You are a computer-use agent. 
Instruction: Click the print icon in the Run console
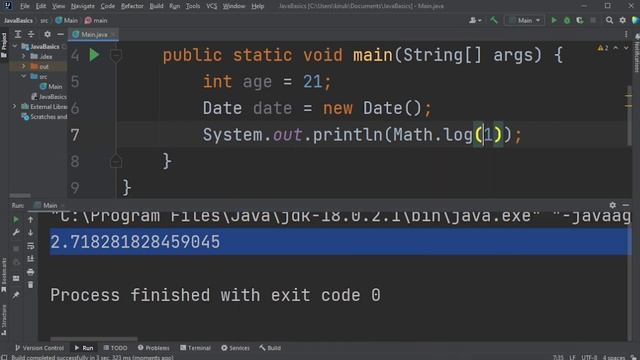31,272
